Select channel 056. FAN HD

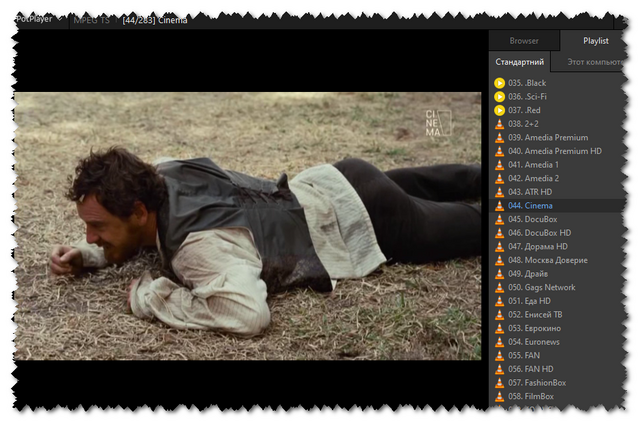tap(531, 369)
